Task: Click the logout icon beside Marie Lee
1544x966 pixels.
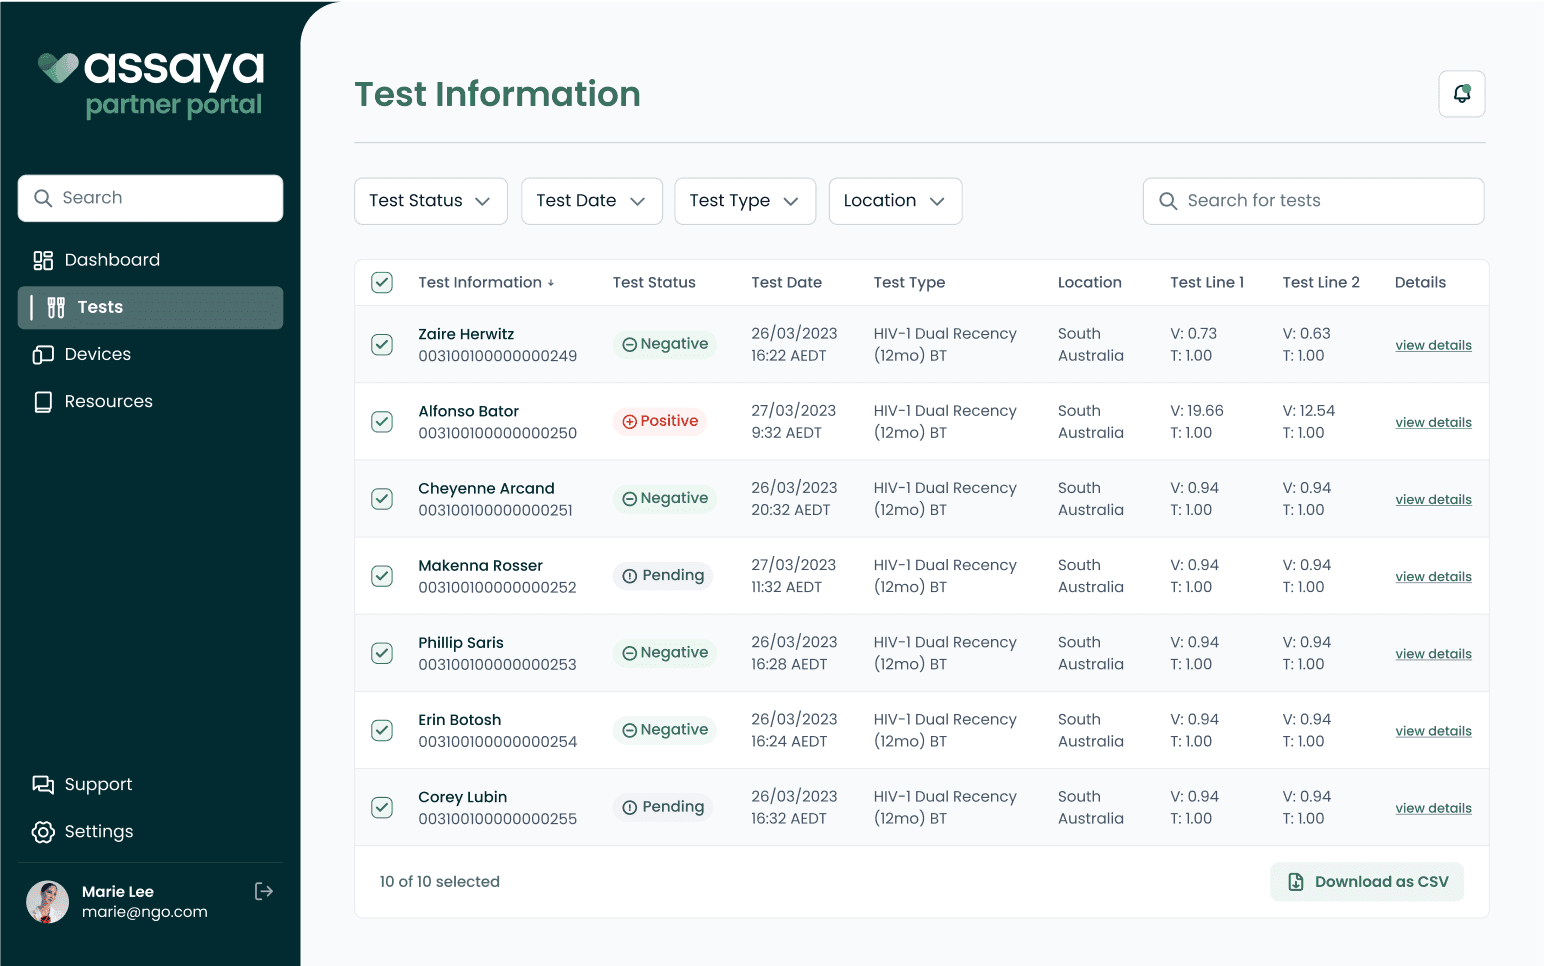Action: point(264,891)
